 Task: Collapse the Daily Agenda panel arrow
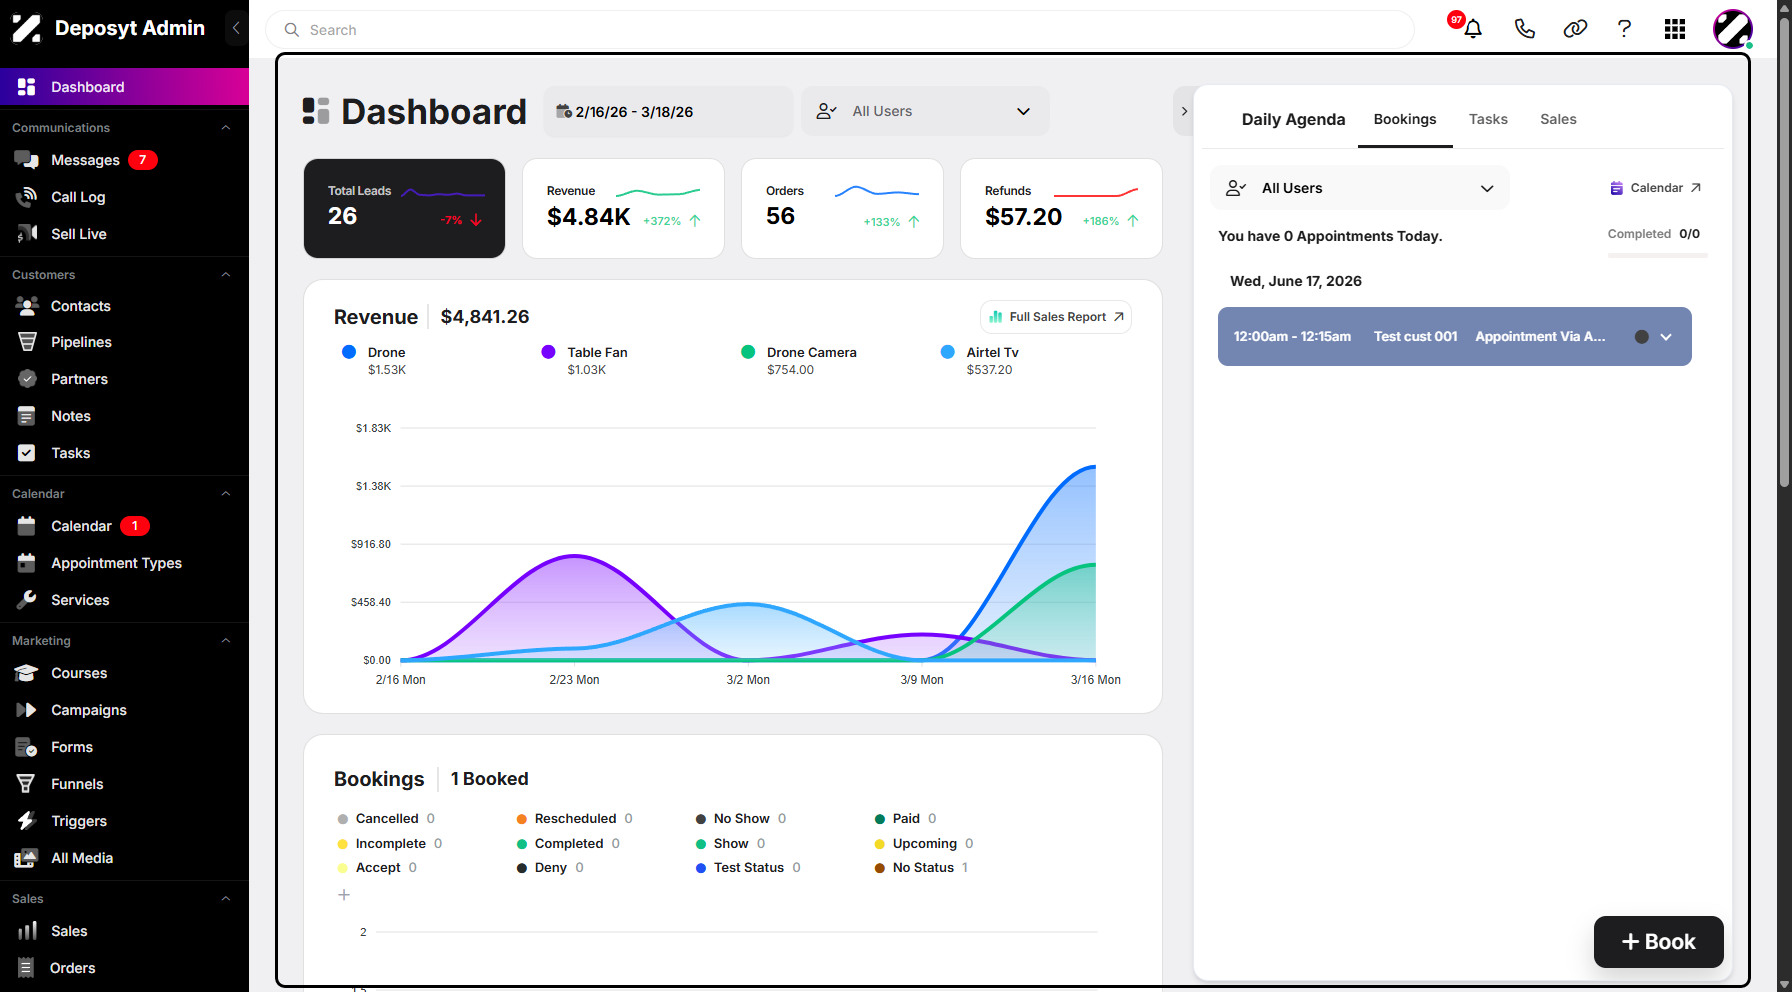point(1184,111)
